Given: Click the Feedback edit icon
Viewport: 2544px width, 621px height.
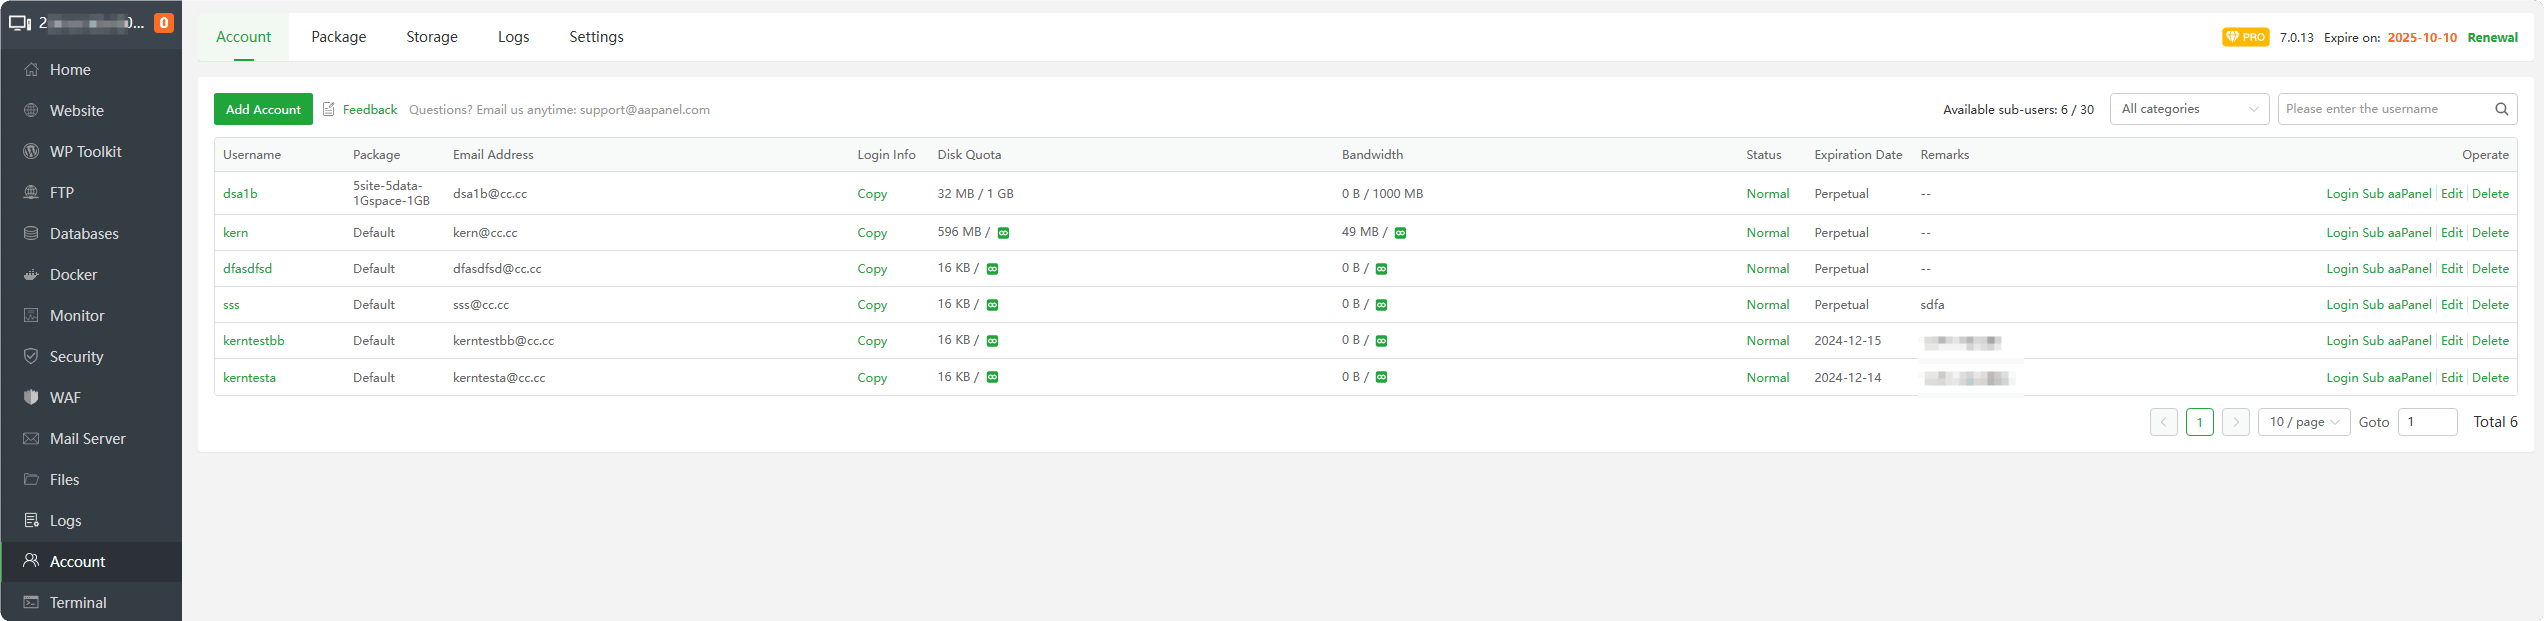Looking at the screenshot, I should tap(329, 109).
